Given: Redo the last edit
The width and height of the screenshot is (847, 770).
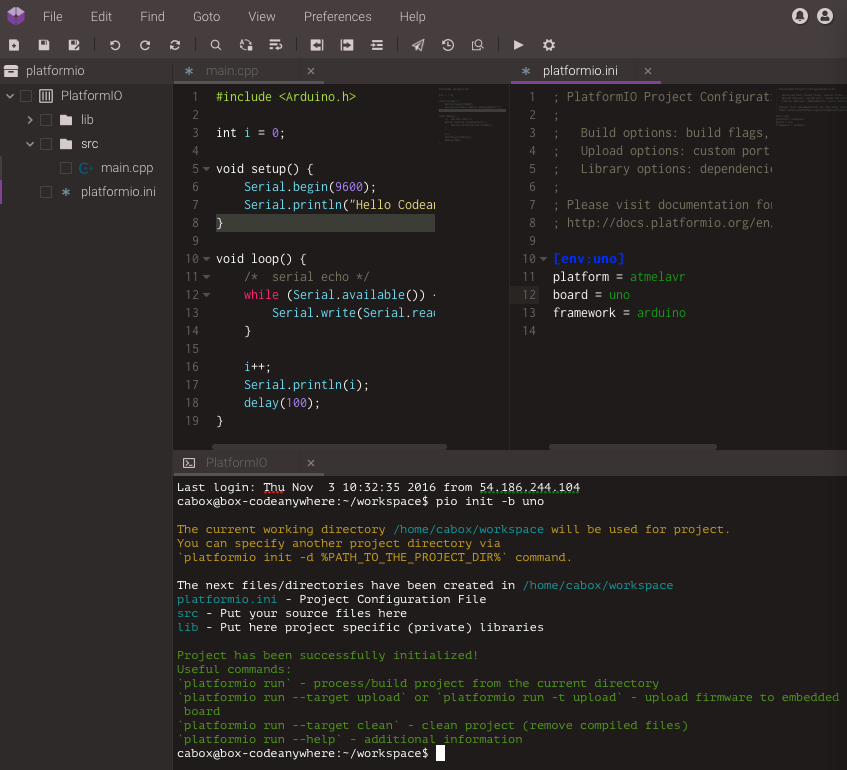Looking at the screenshot, I should coord(145,45).
